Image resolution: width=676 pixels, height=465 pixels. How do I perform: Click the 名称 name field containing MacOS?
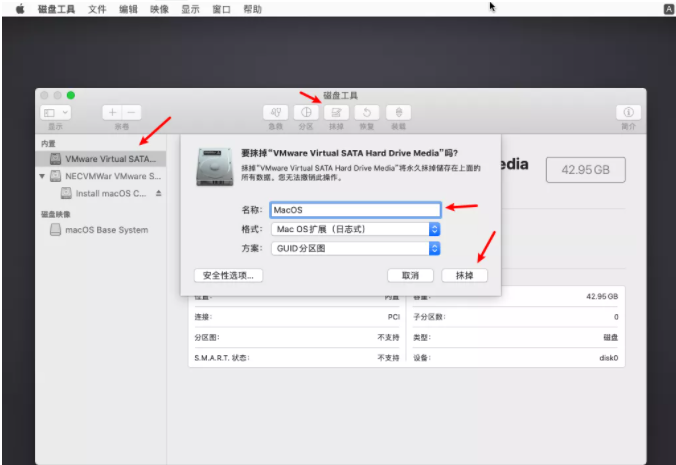[x=355, y=210]
